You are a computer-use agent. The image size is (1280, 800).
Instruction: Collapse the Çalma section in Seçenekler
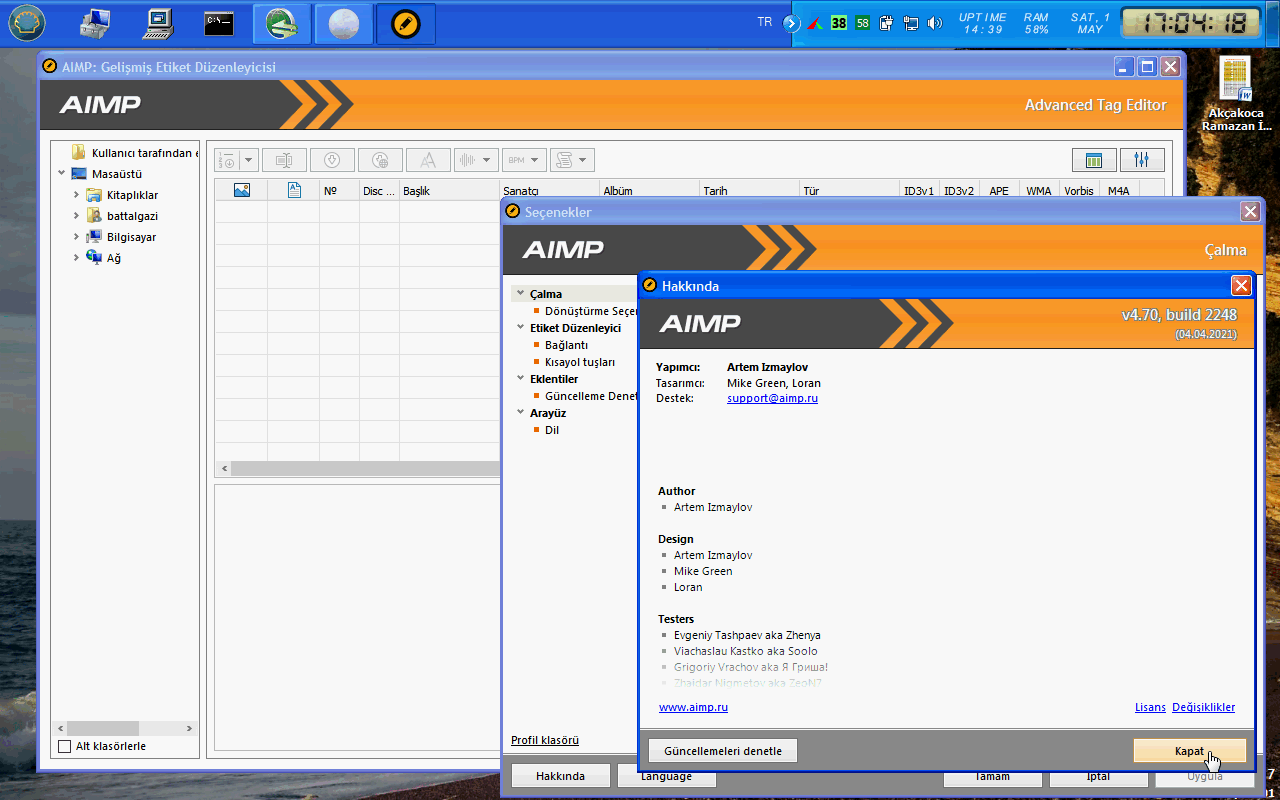click(521, 294)
